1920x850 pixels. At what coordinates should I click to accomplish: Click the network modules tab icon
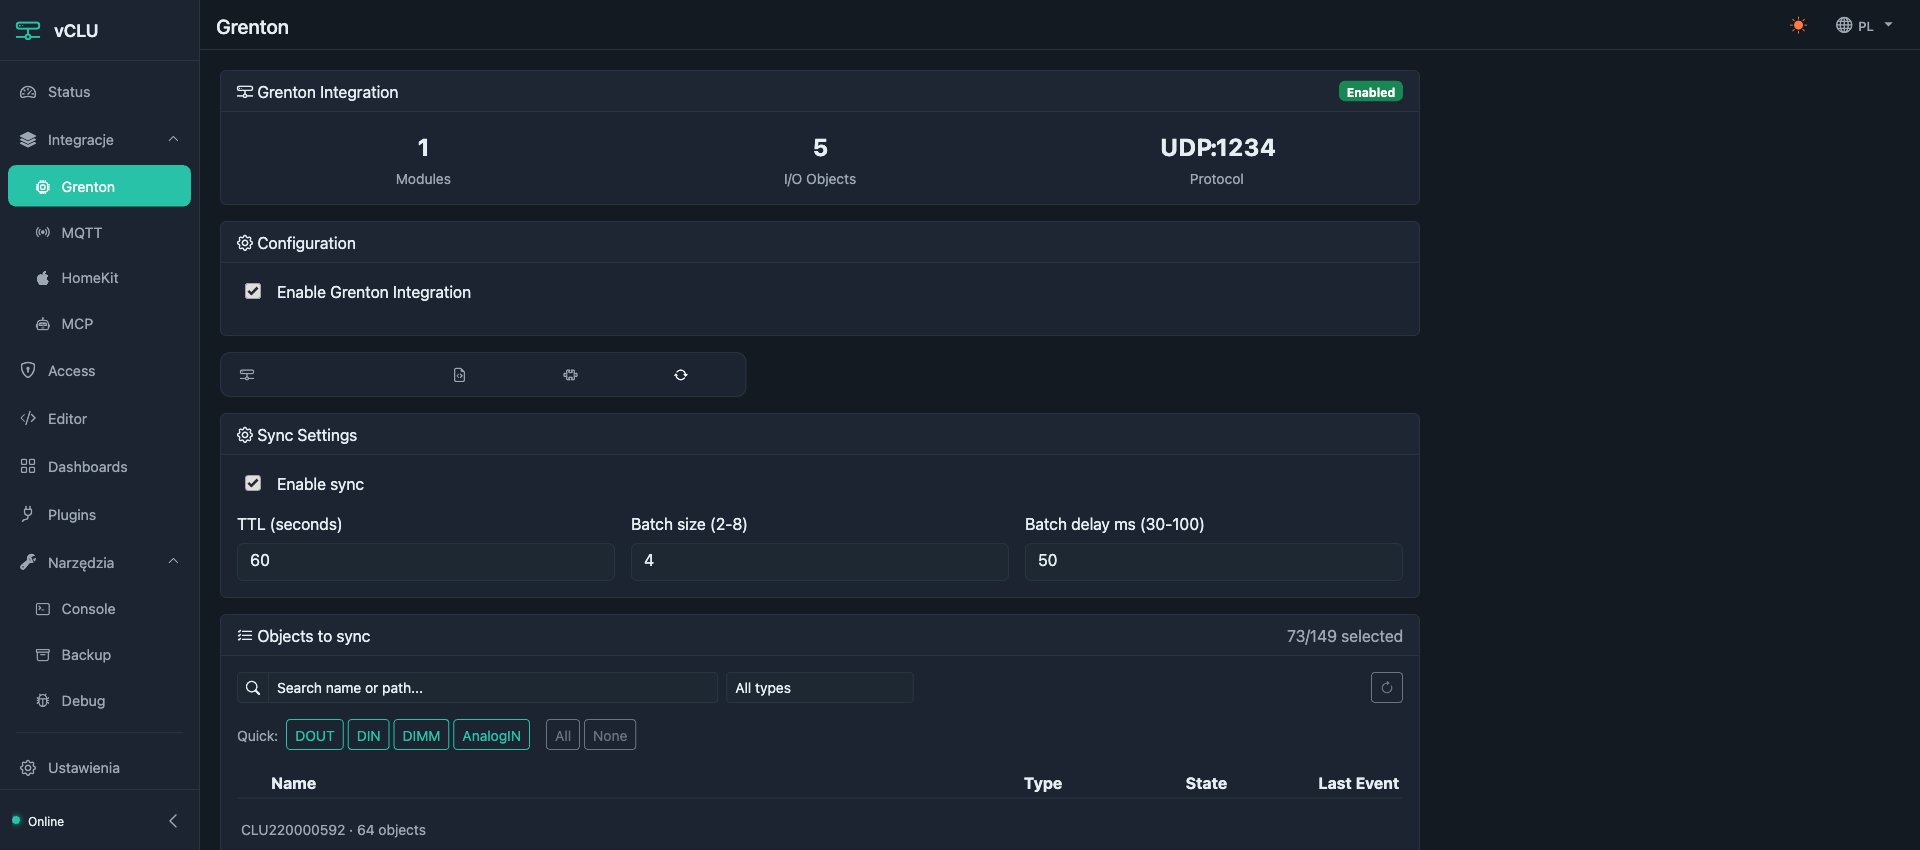(247, 375)
